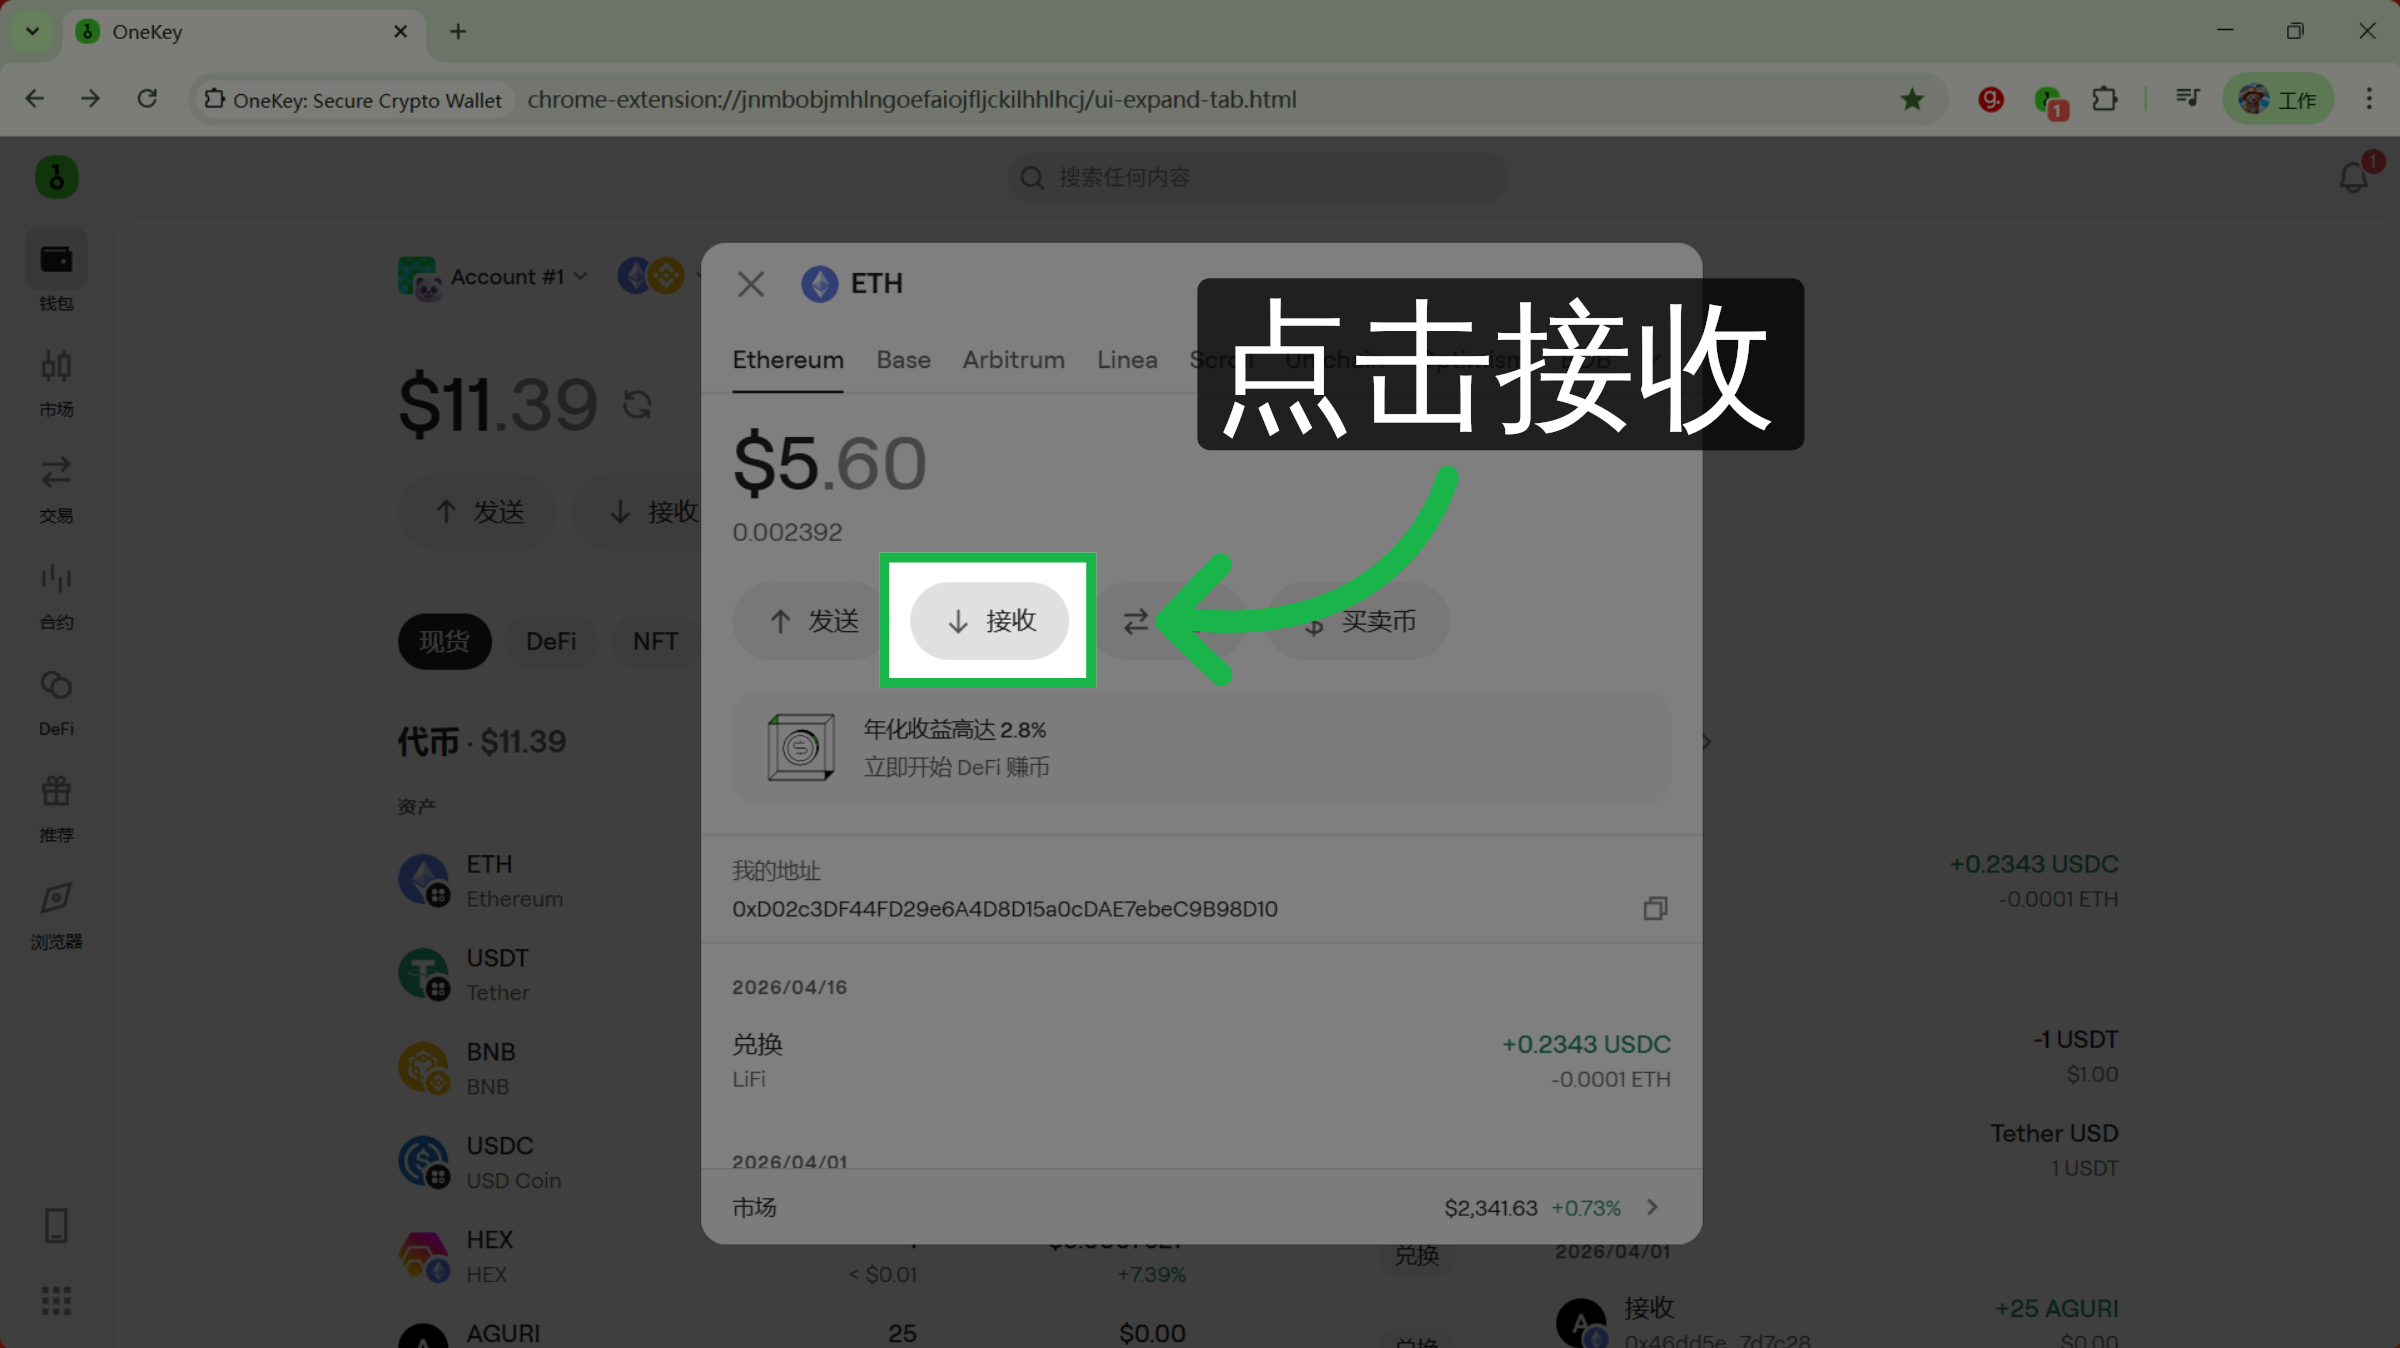Open the Market (市场) sidebar section
2400x1348 pixels.
point(56,382)
